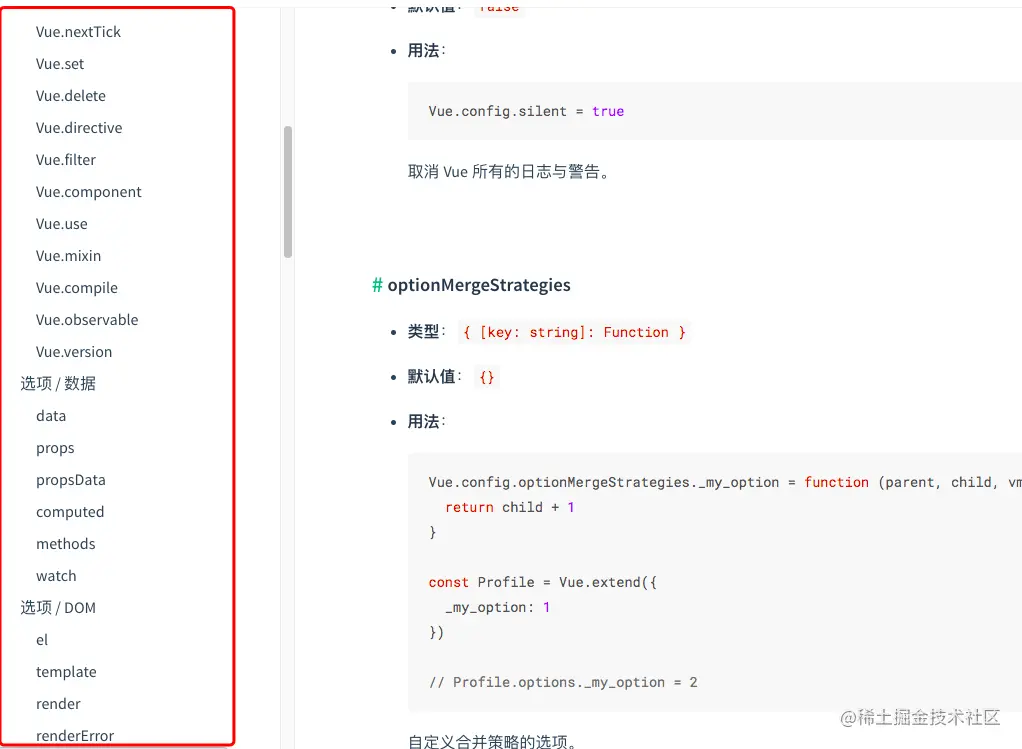This screenshot has height=749, width=1022.
Task: Navigate to watch option
Action: pyautogui.click(x=56, y=576)
